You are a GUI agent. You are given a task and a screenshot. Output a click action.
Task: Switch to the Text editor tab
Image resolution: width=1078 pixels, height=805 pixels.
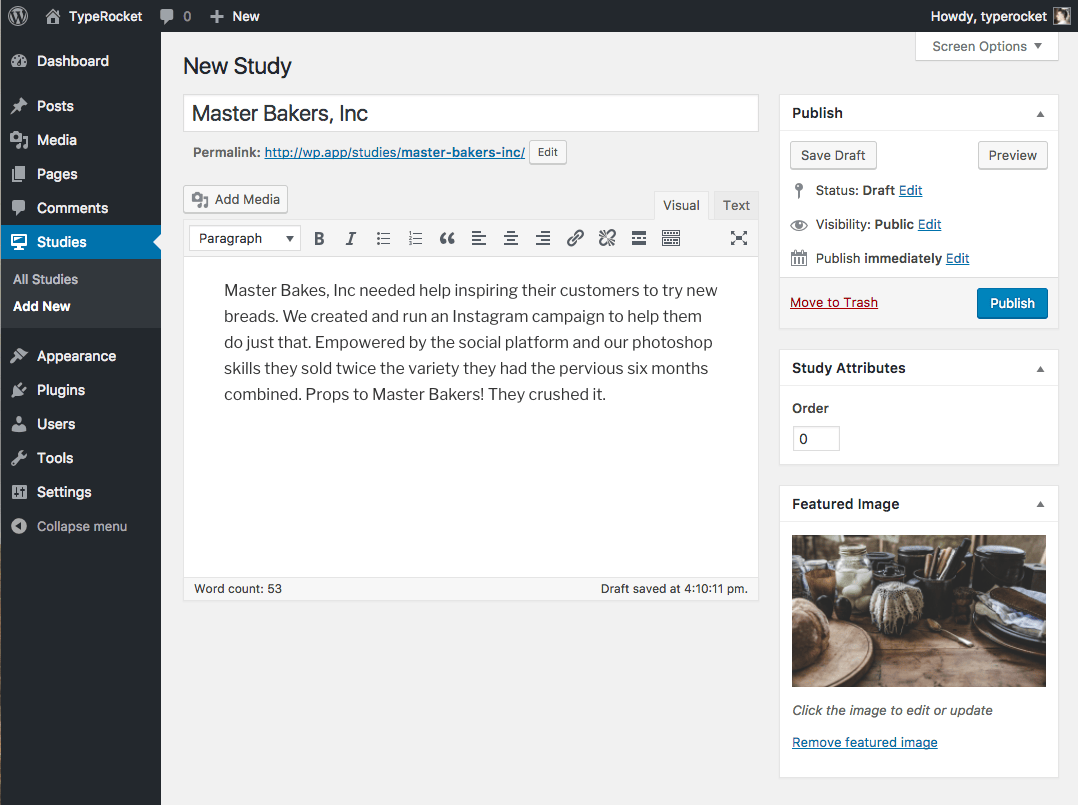pyautogui.click(x=736, y=205)
